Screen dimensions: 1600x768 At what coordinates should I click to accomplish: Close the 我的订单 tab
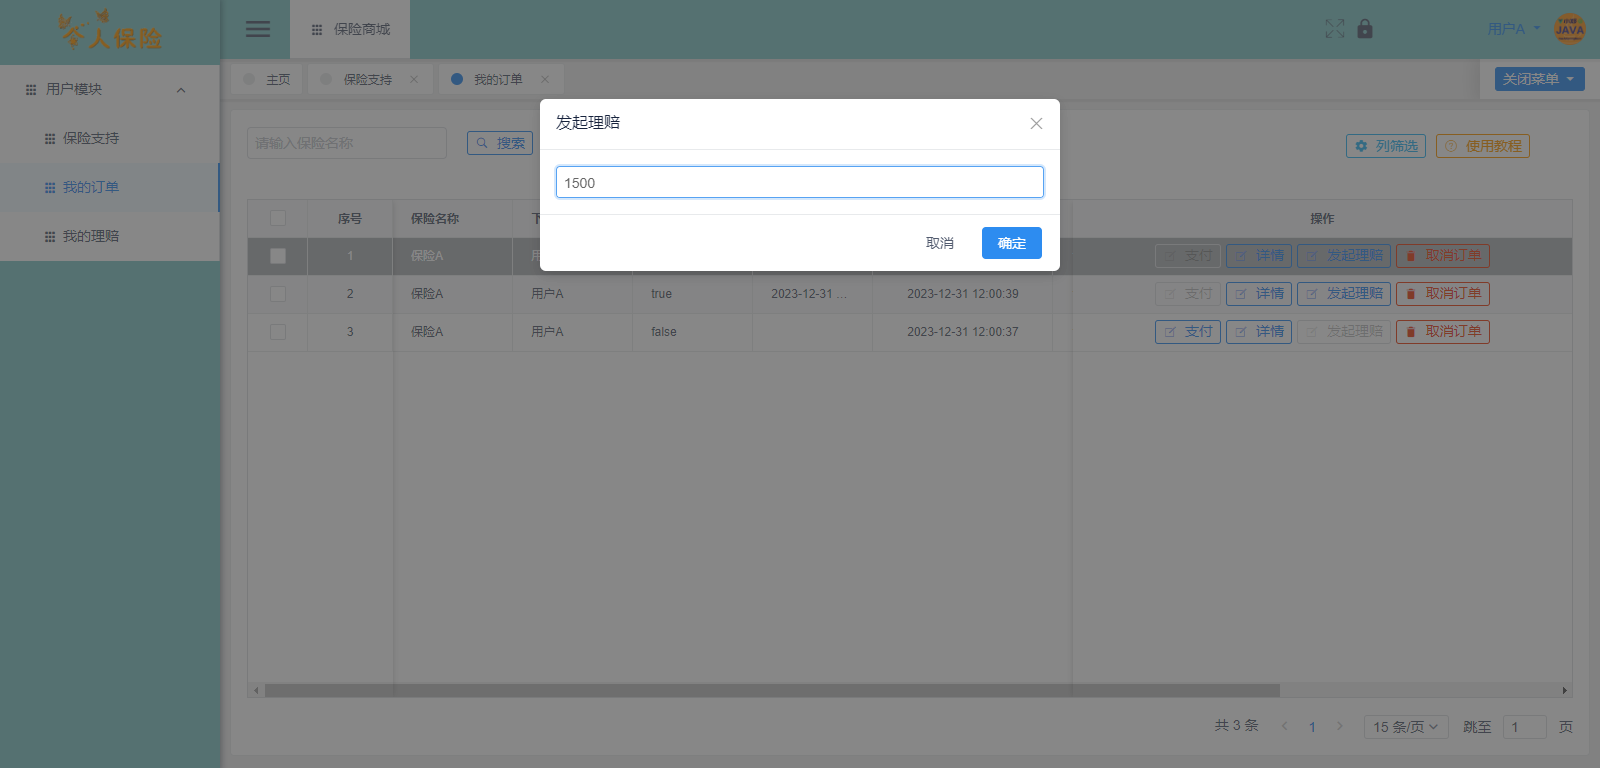pos(545,79)
